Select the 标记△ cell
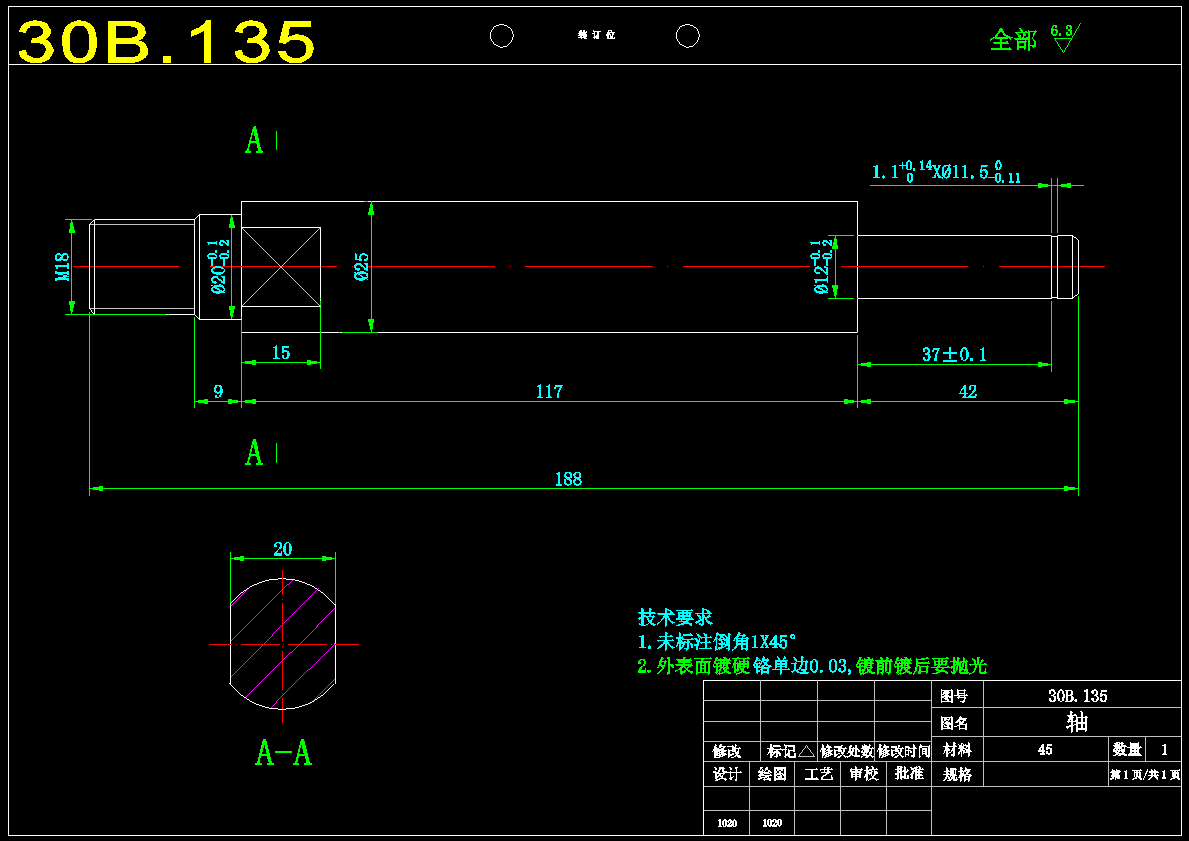The width and height of the screenshot is (1189, 841). coord(789,752)
